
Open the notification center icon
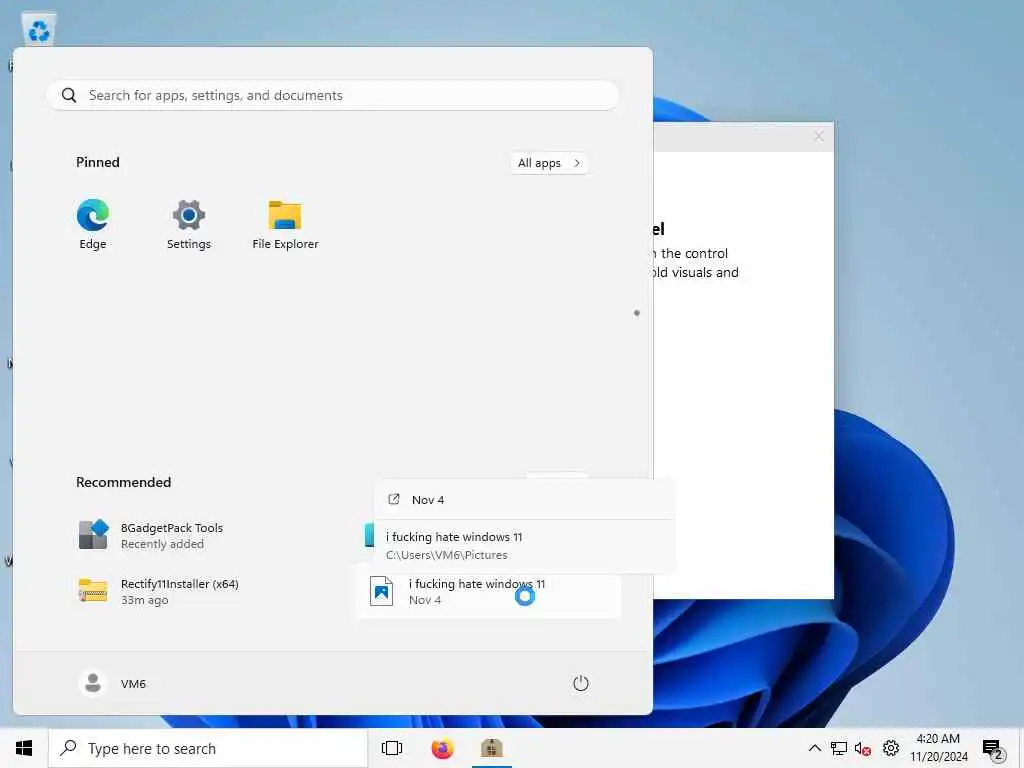click(x=993, y=749)
